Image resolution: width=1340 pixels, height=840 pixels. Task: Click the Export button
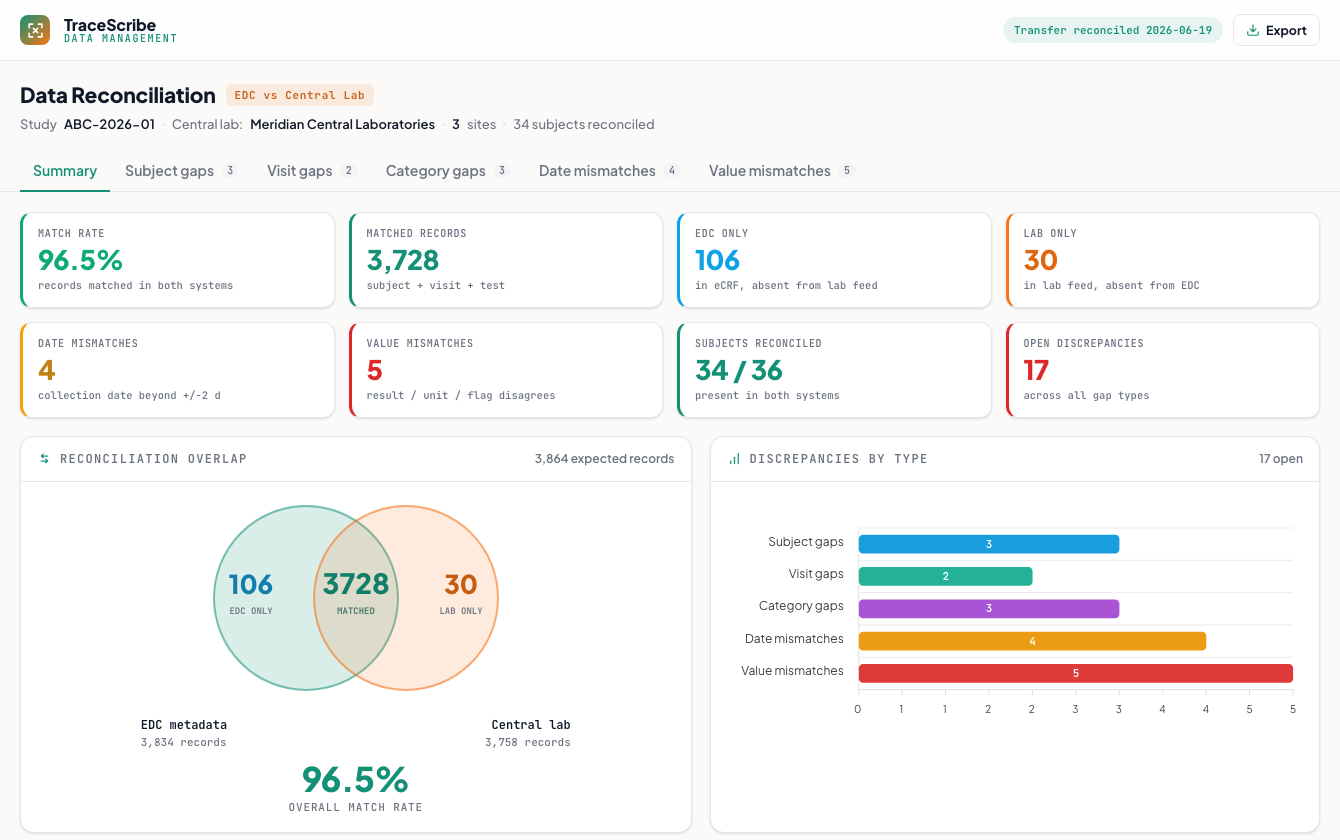coord(1276,30)
